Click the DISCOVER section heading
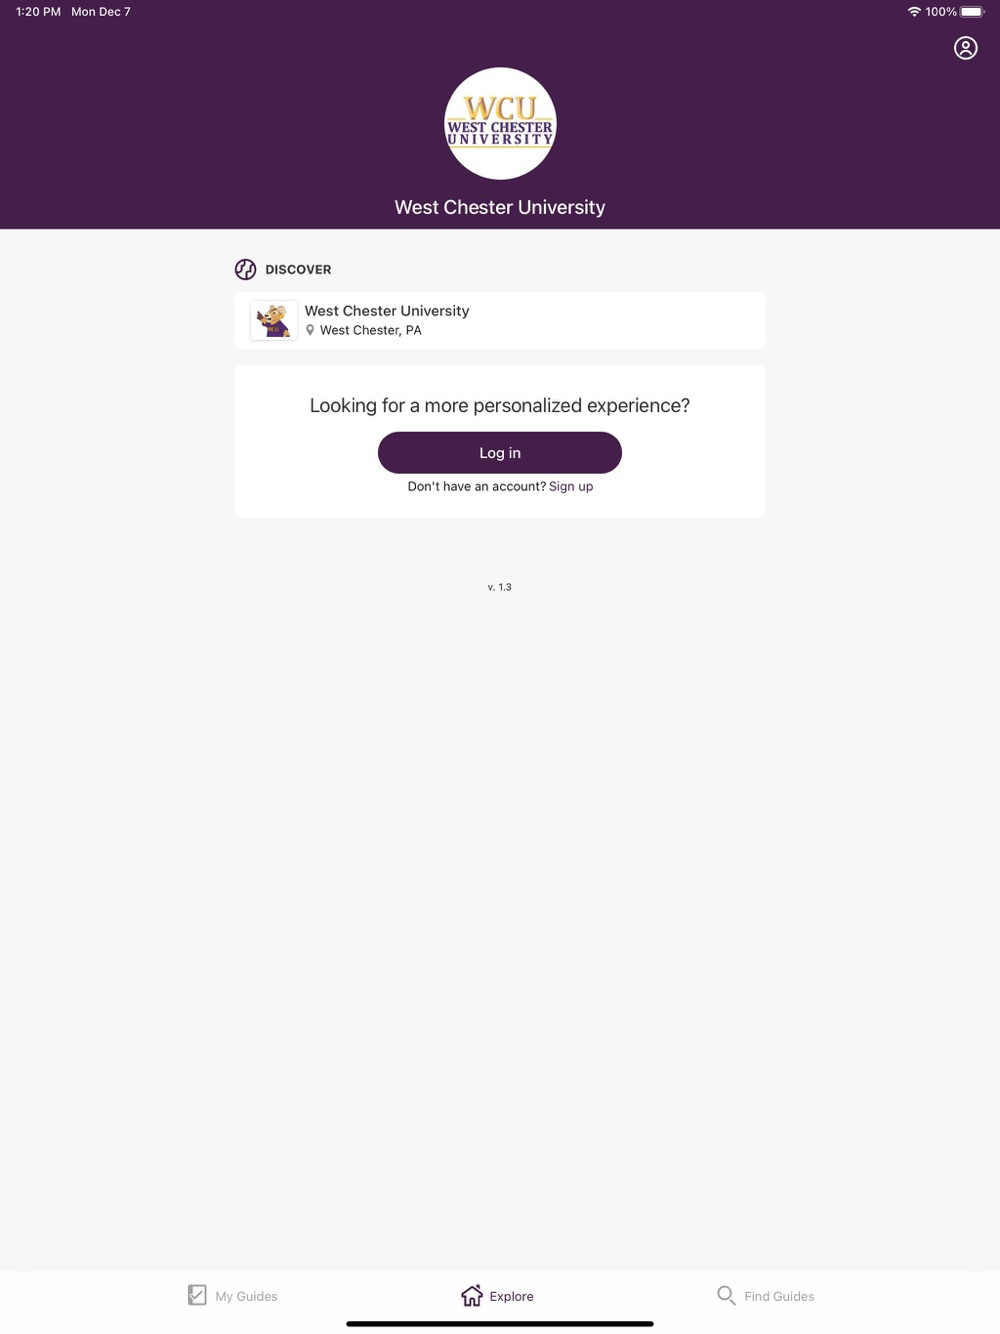 [x=298, y=270]
